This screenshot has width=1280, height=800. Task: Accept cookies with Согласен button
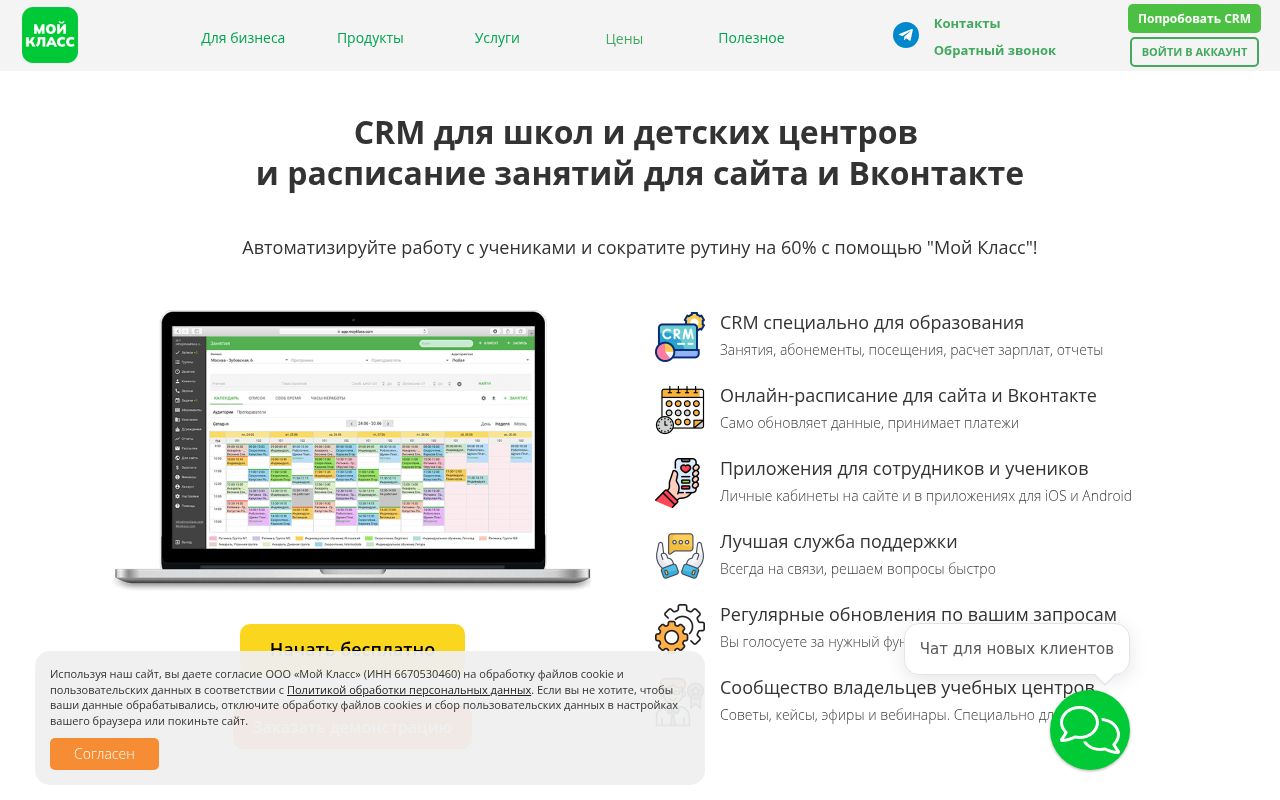click(x=104, y=754)
